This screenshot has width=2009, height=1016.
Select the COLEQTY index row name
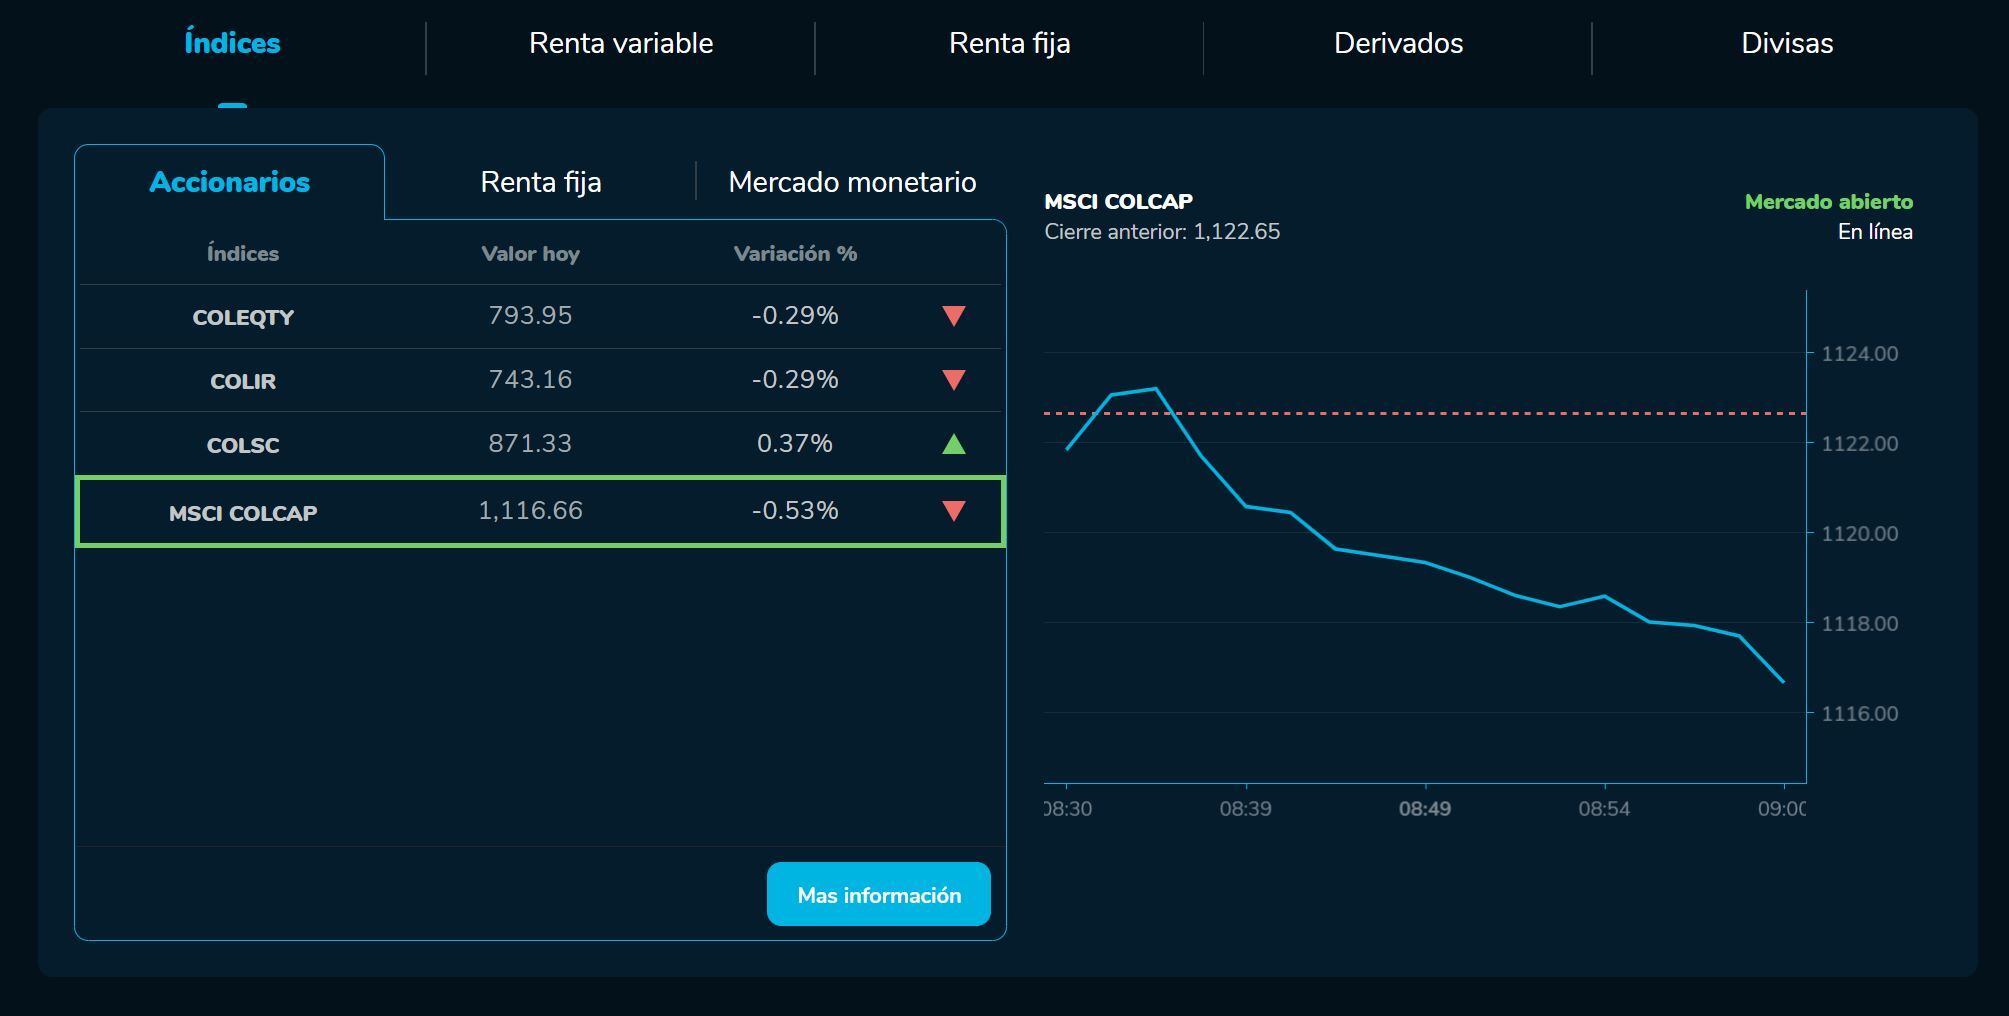[x=243, y=317]
